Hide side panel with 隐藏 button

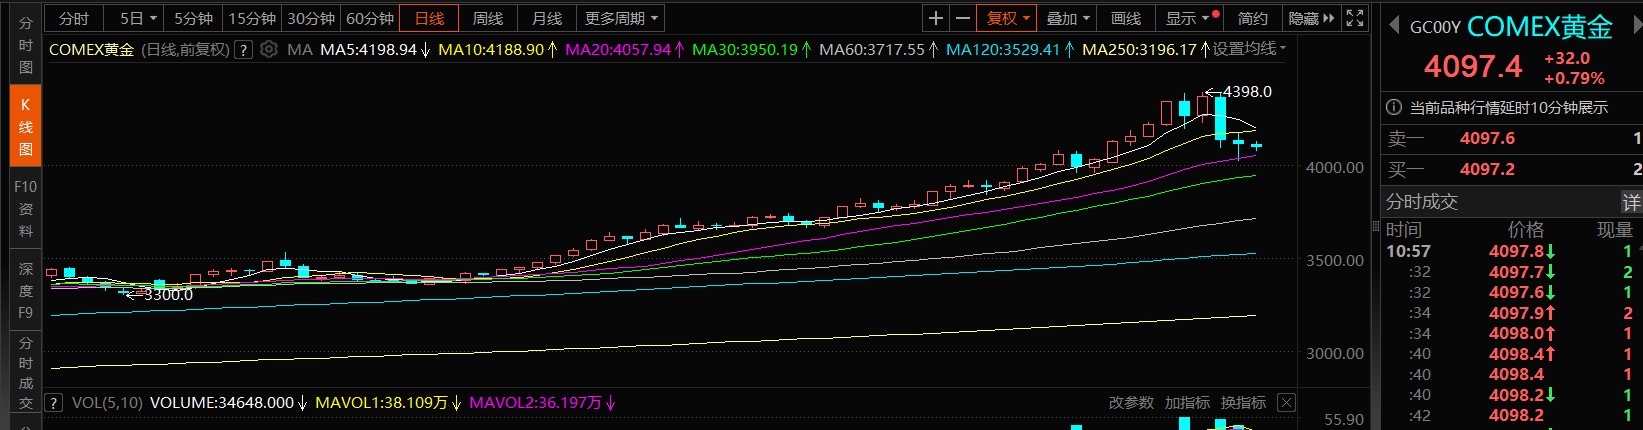1311,18
